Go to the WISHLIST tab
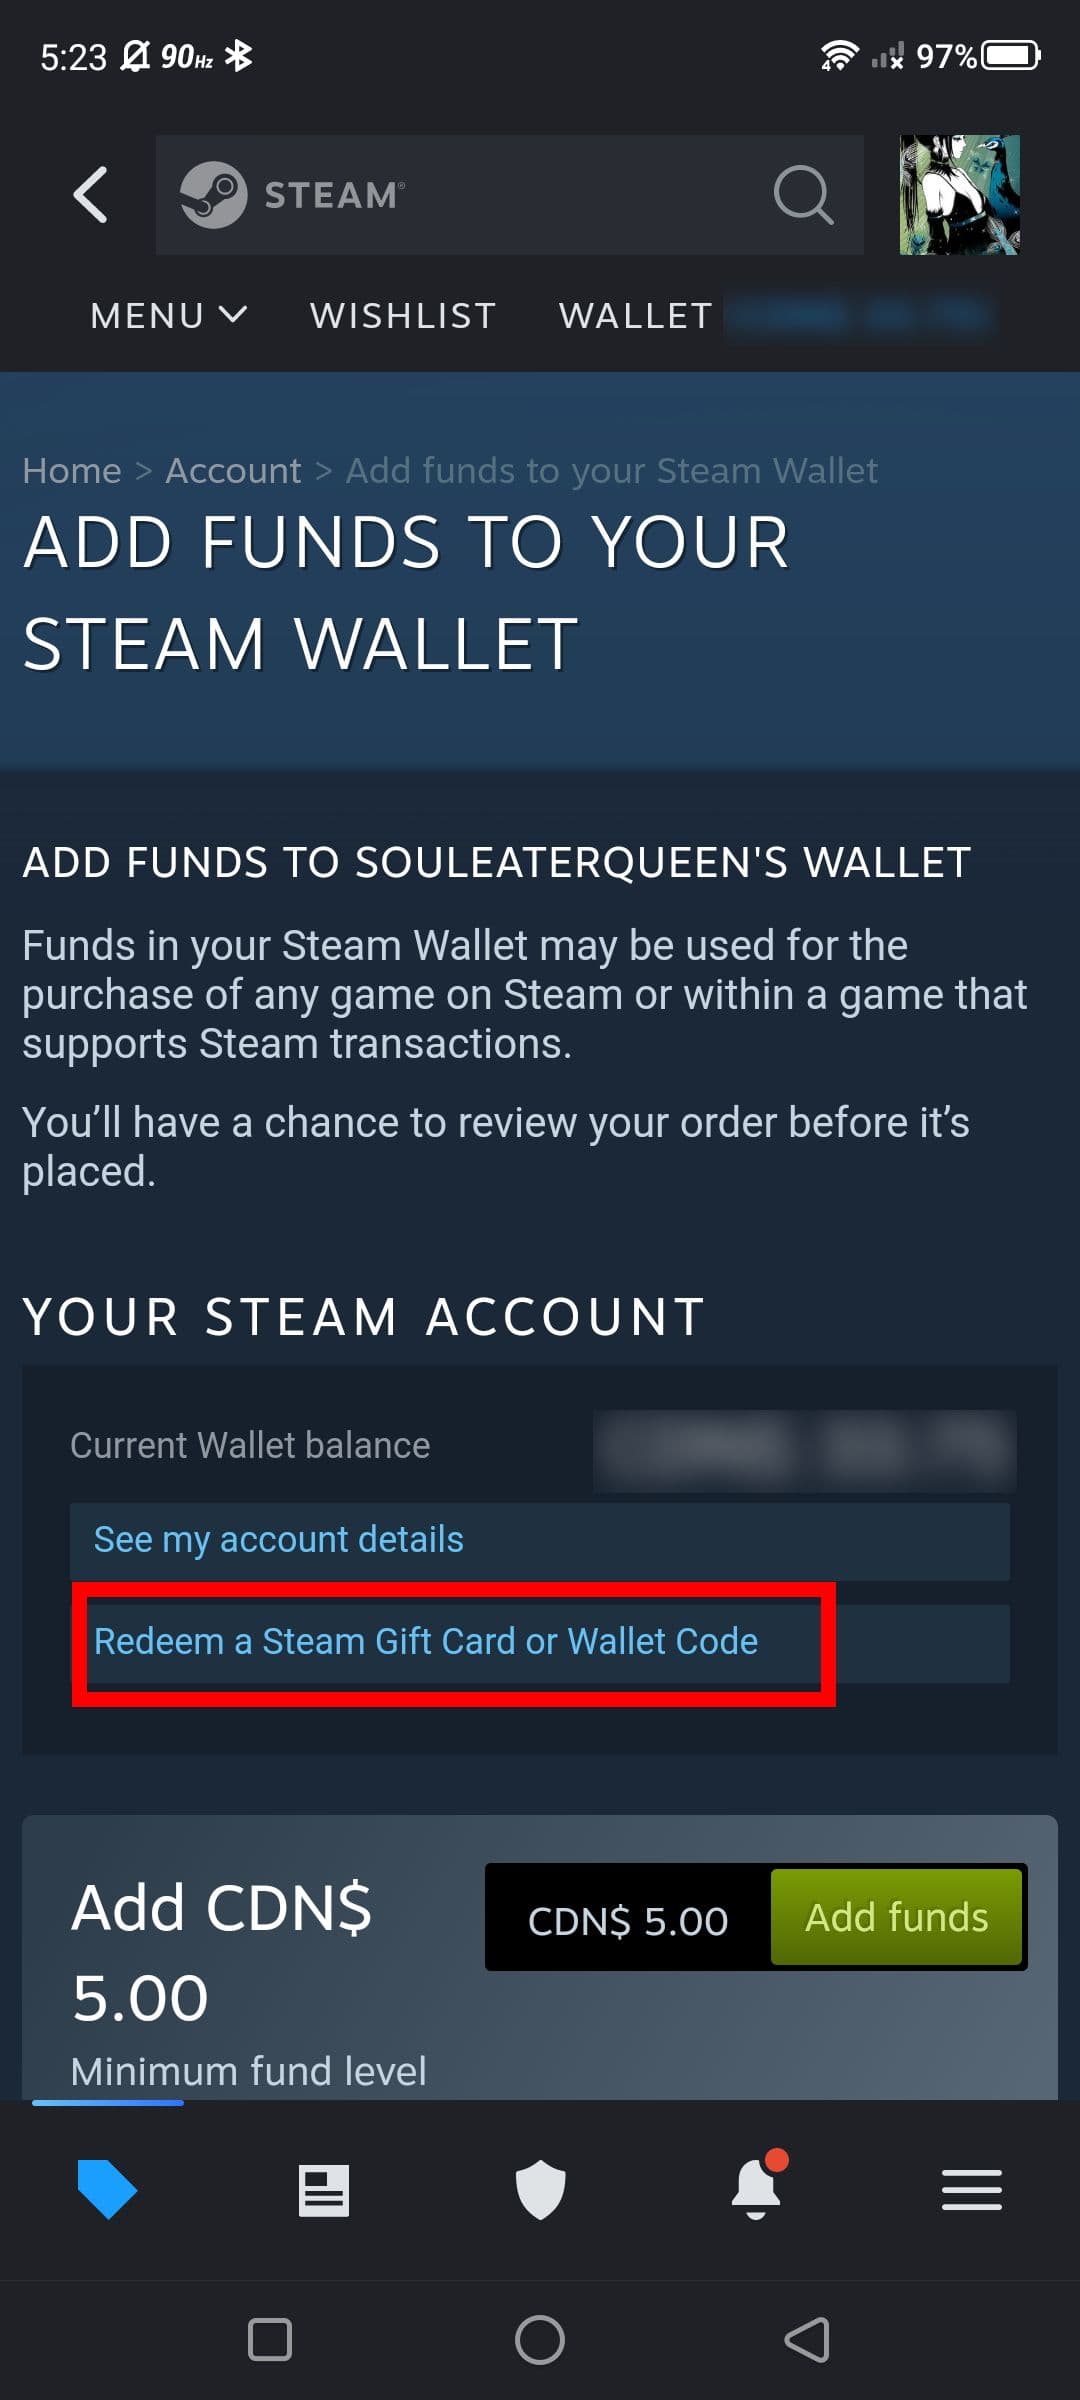The width and height of the screenshot is (1080, 2400). [403, 316]
